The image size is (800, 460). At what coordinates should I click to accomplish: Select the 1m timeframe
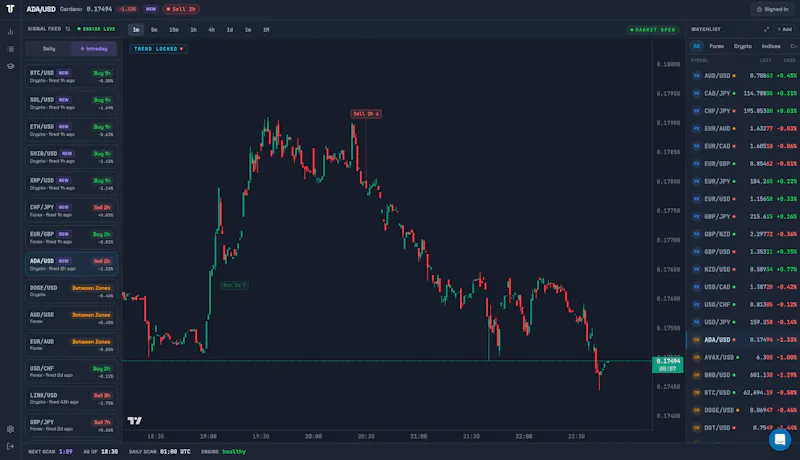tap(136, 30)
